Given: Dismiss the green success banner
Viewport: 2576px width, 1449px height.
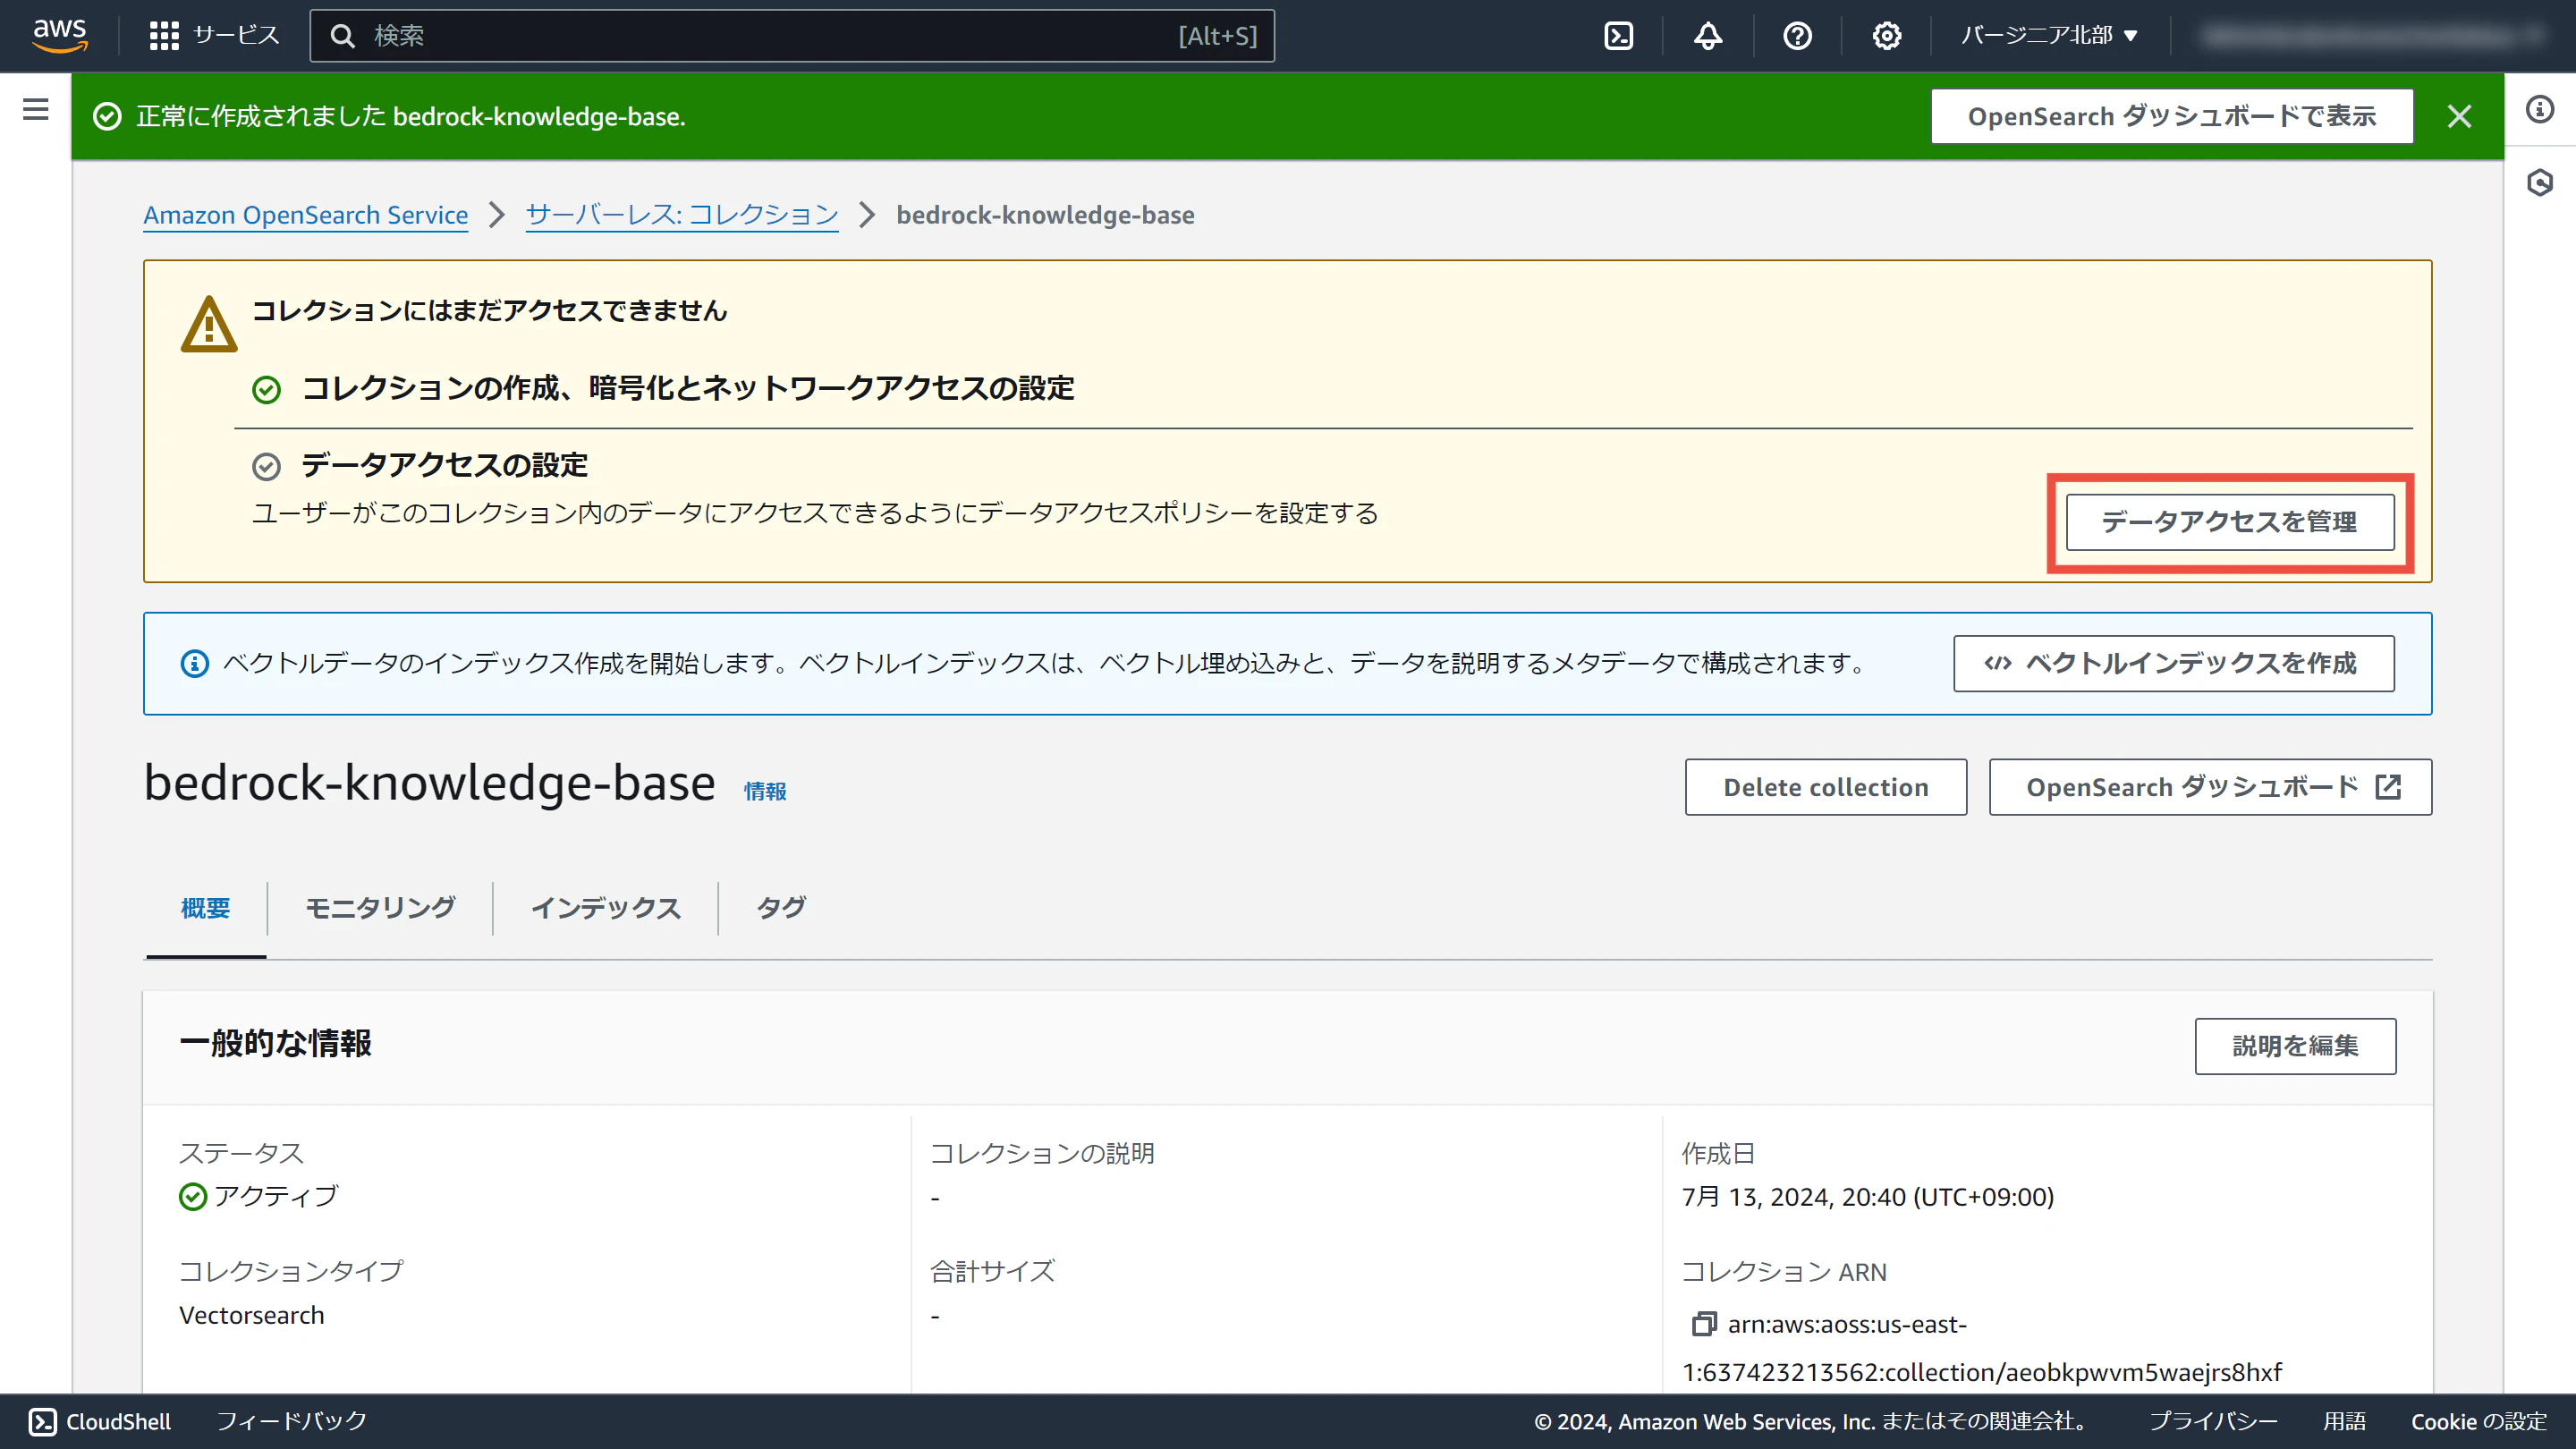Looking at the screenshot, I should pos(2459,117).
